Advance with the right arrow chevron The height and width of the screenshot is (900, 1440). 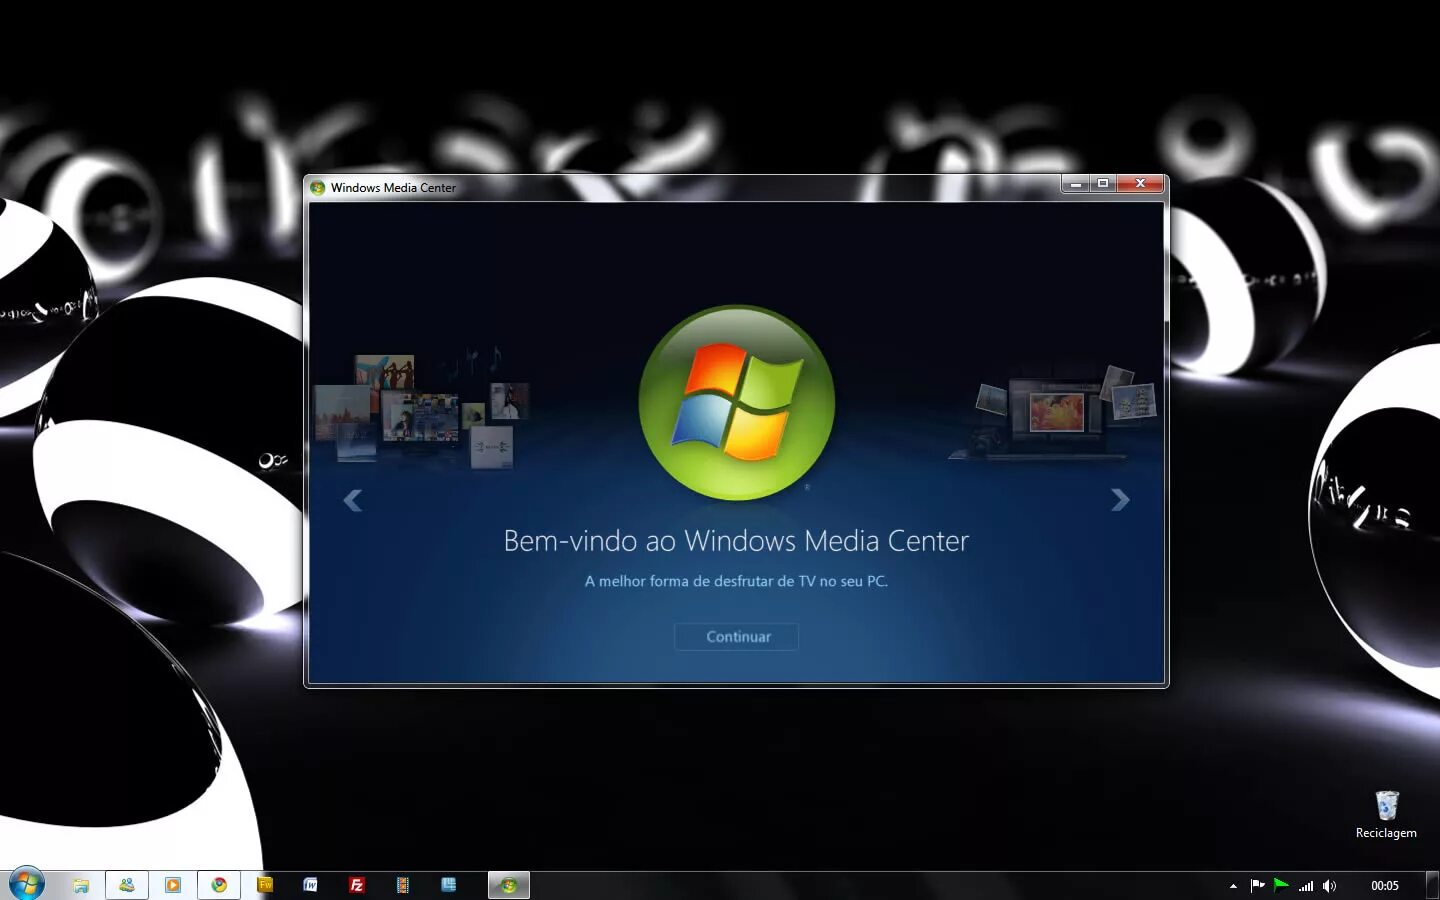(1120, 500)
